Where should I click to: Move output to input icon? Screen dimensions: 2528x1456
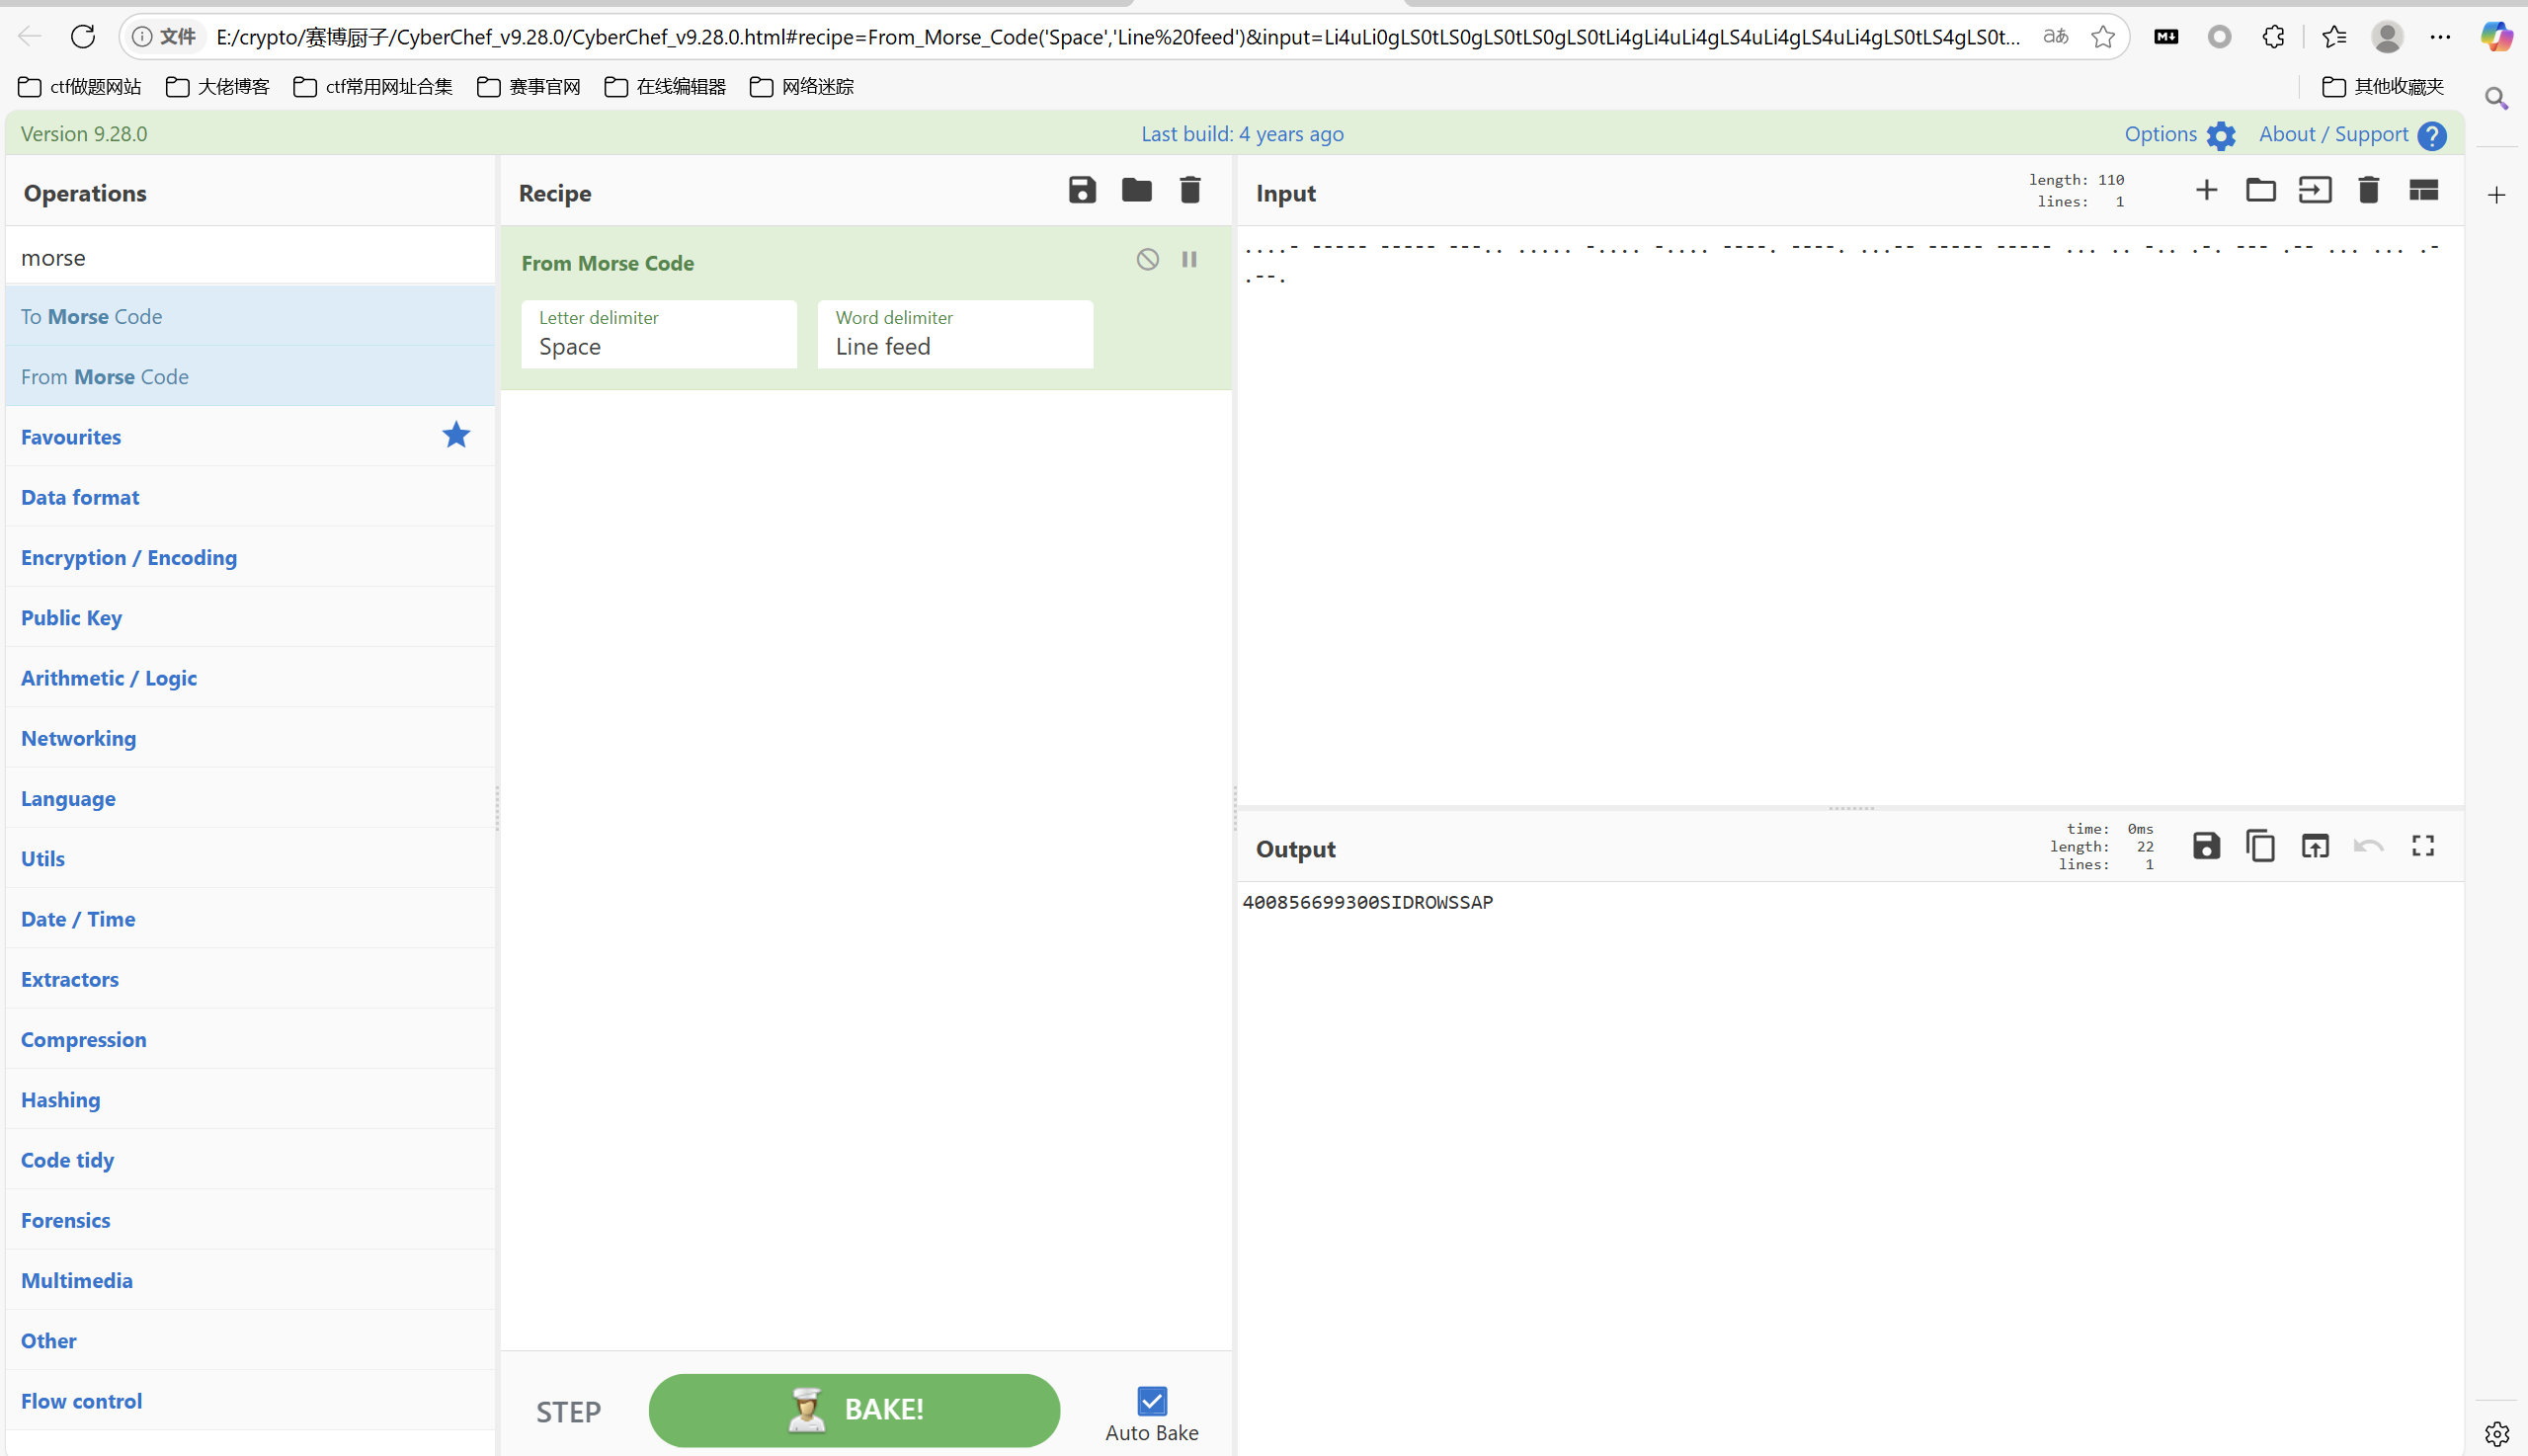tap(2315, 846)
